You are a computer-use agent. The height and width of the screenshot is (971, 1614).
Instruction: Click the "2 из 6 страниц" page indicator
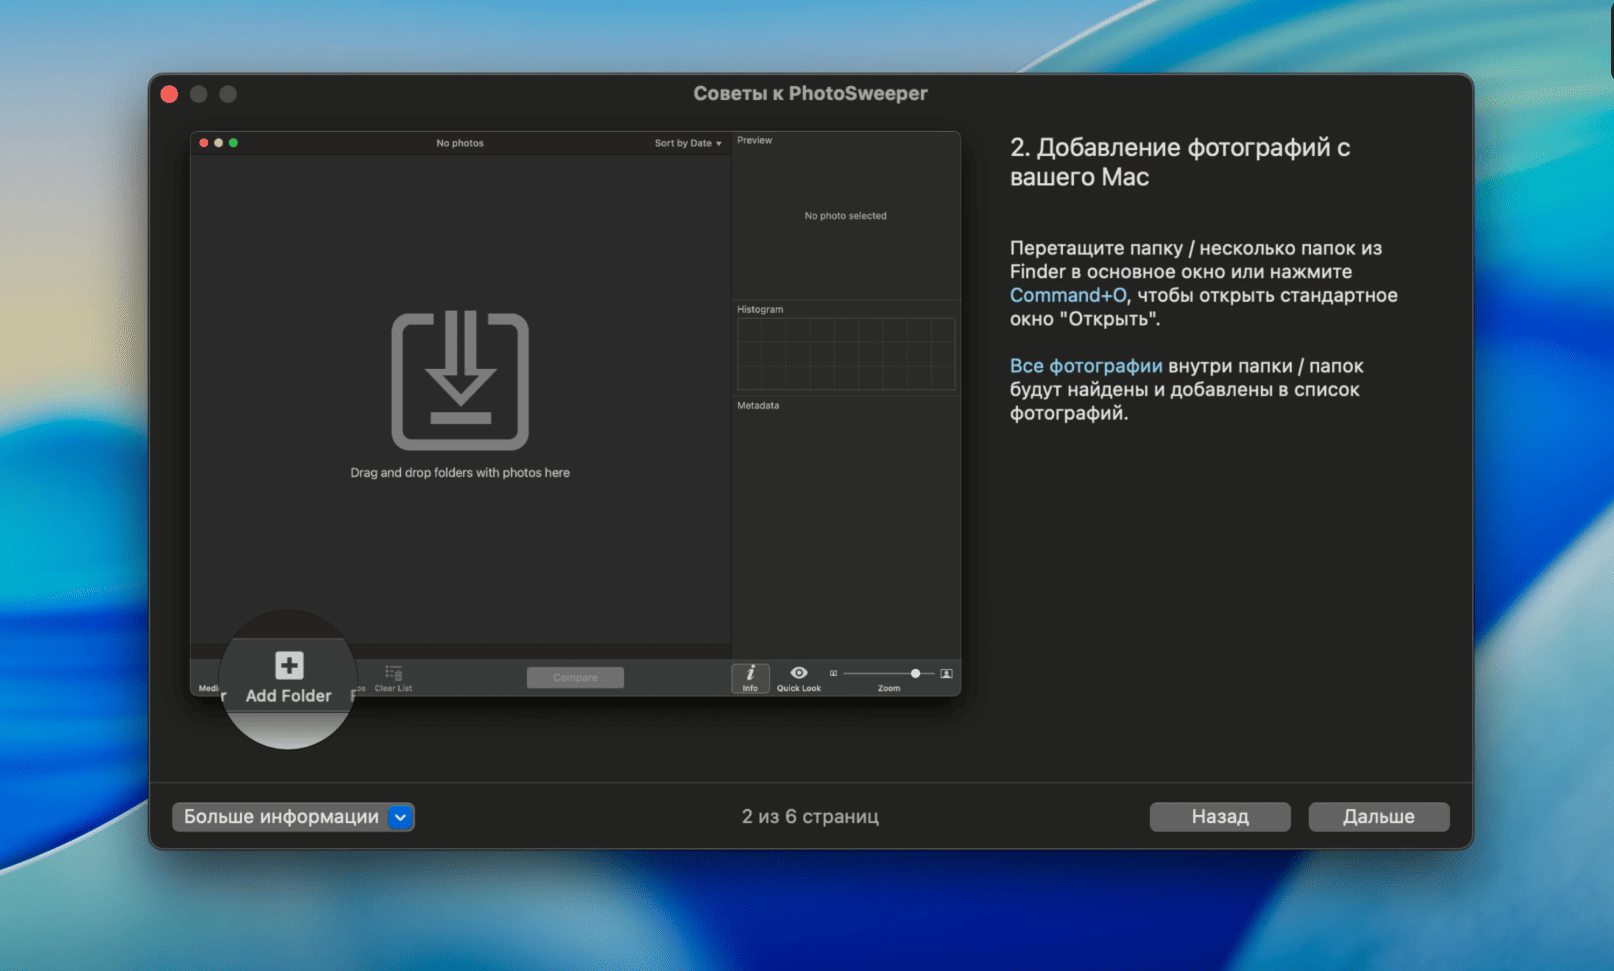pyautogui.click(x=810, y=817)
